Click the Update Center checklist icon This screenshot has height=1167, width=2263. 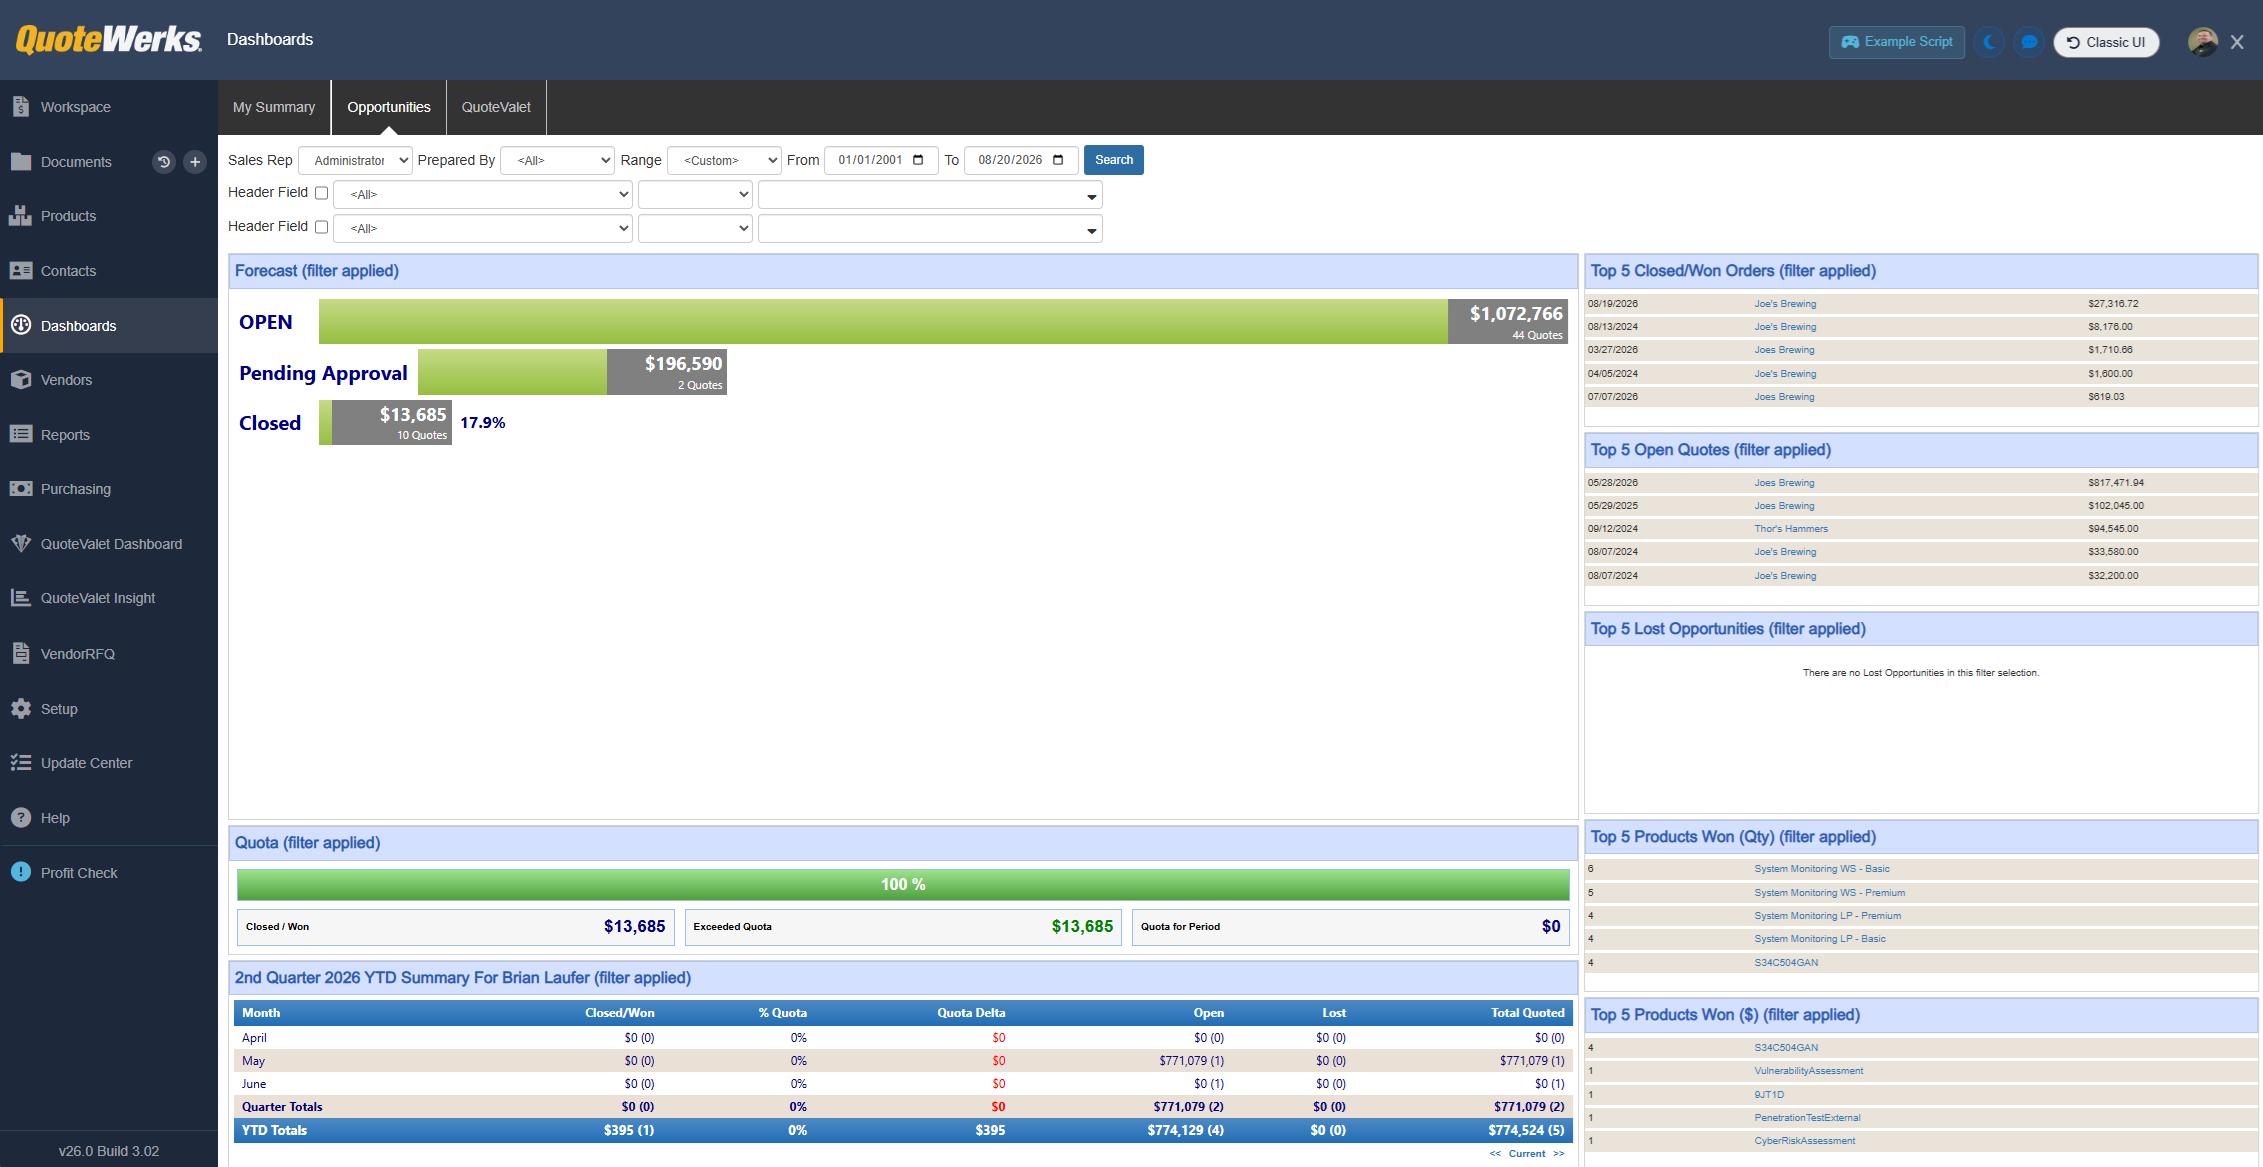tap(21, 763)
